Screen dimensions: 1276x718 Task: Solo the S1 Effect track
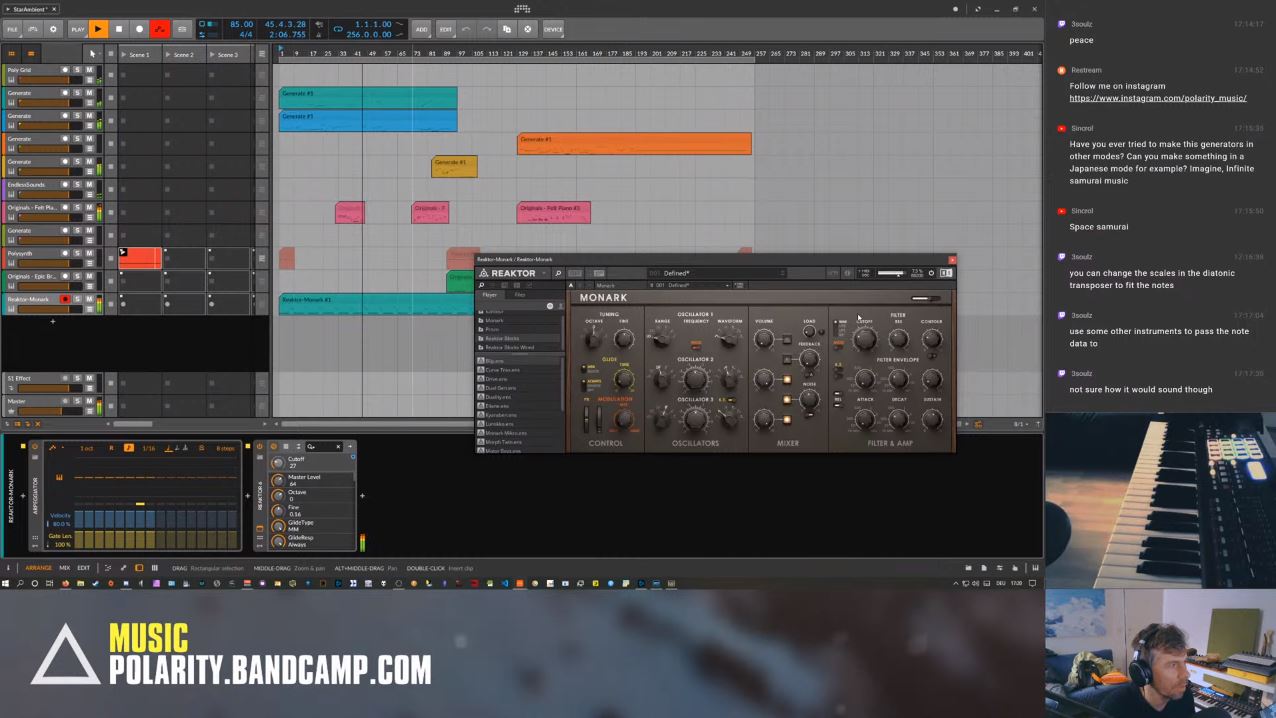tap(77, 378)
